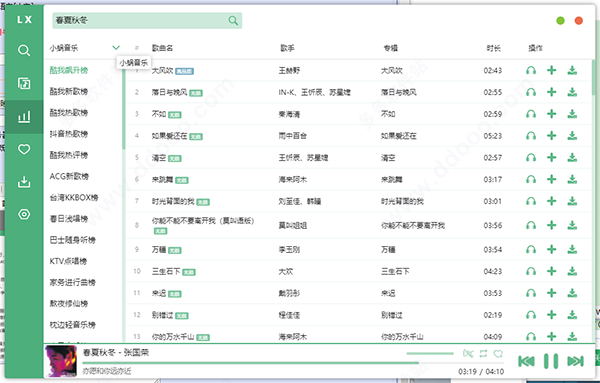Open the 枕边轻音乐榜 chart
Screen dimensions: 600x383
click(73, 325)
